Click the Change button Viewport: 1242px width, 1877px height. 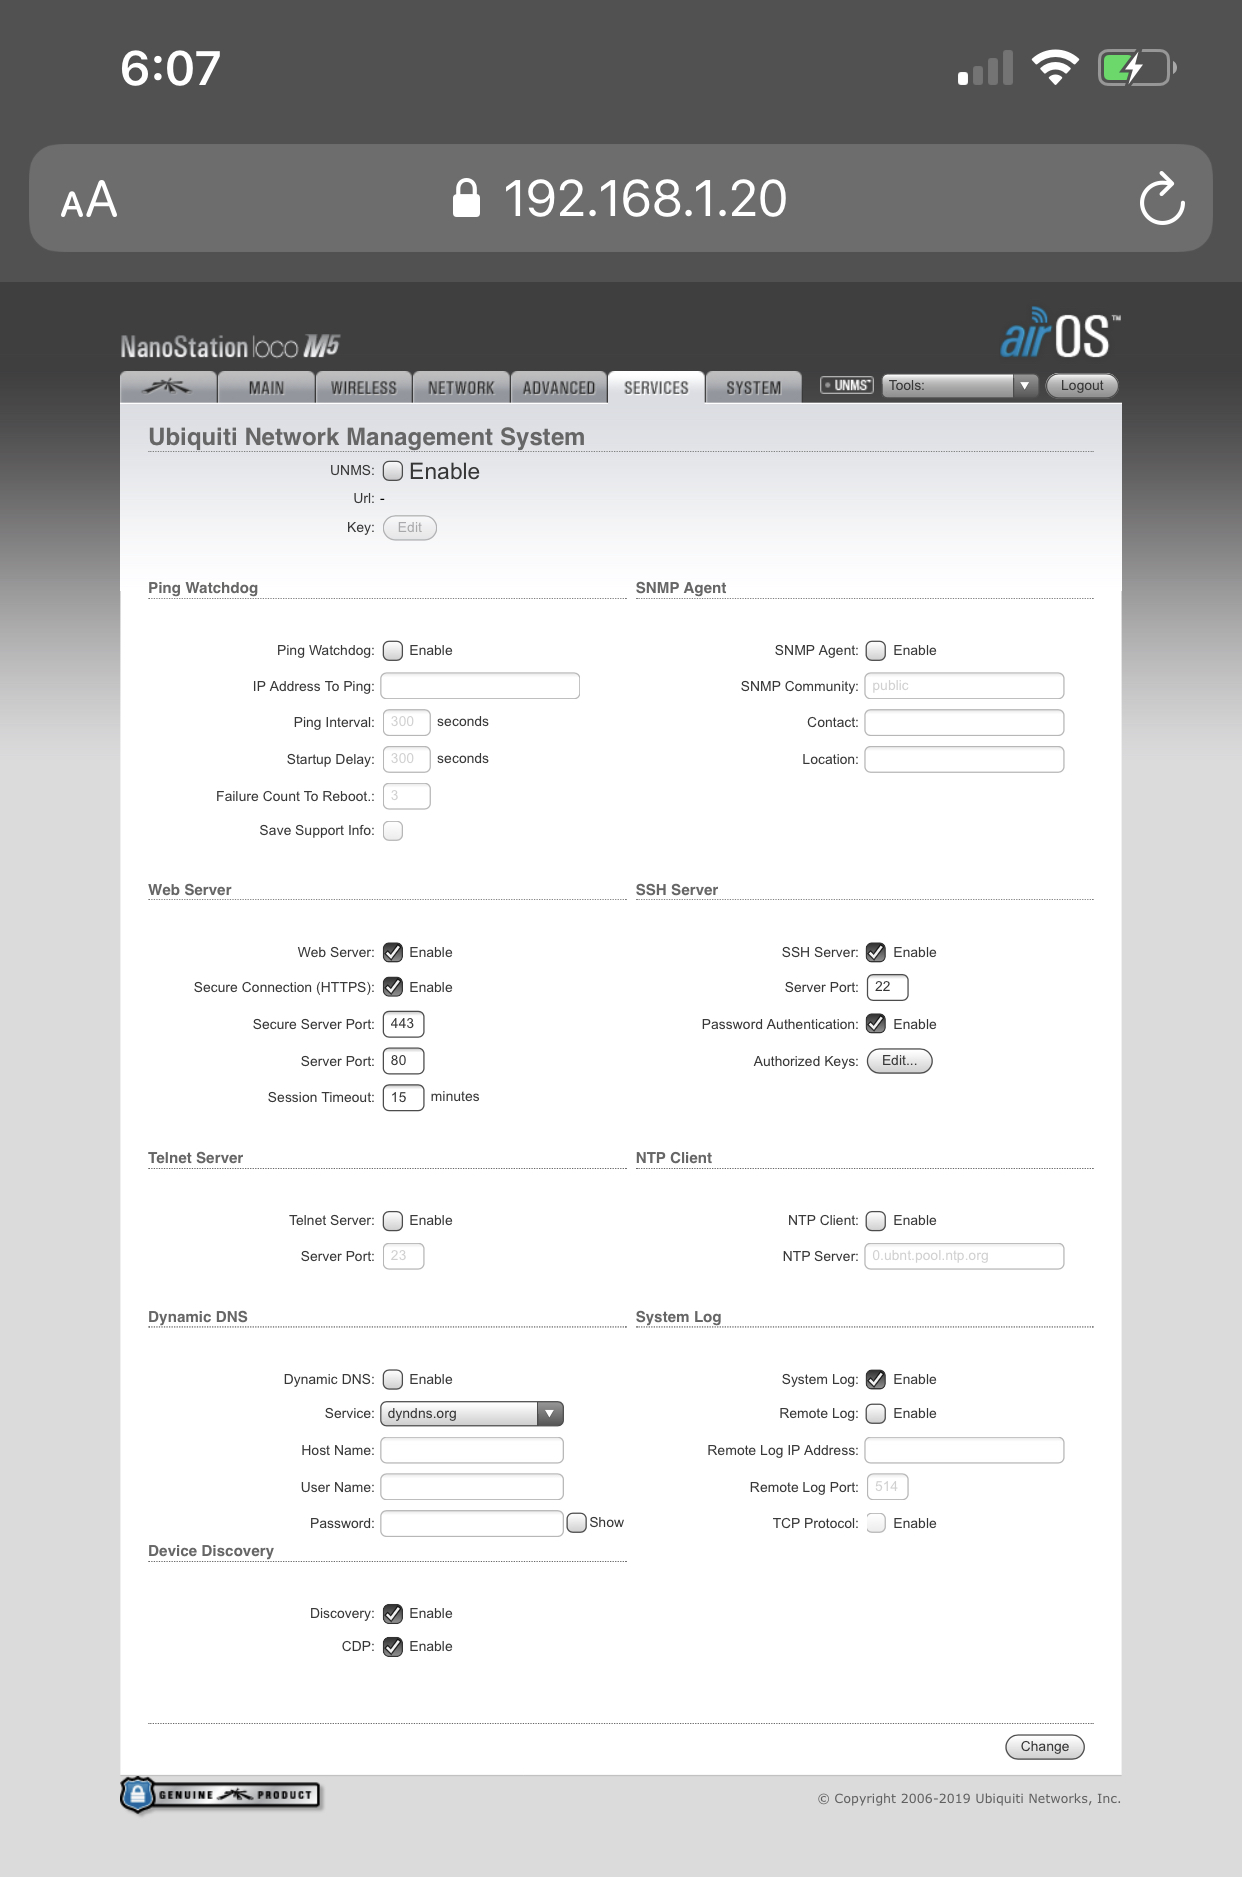[x=1045, y=1746]
